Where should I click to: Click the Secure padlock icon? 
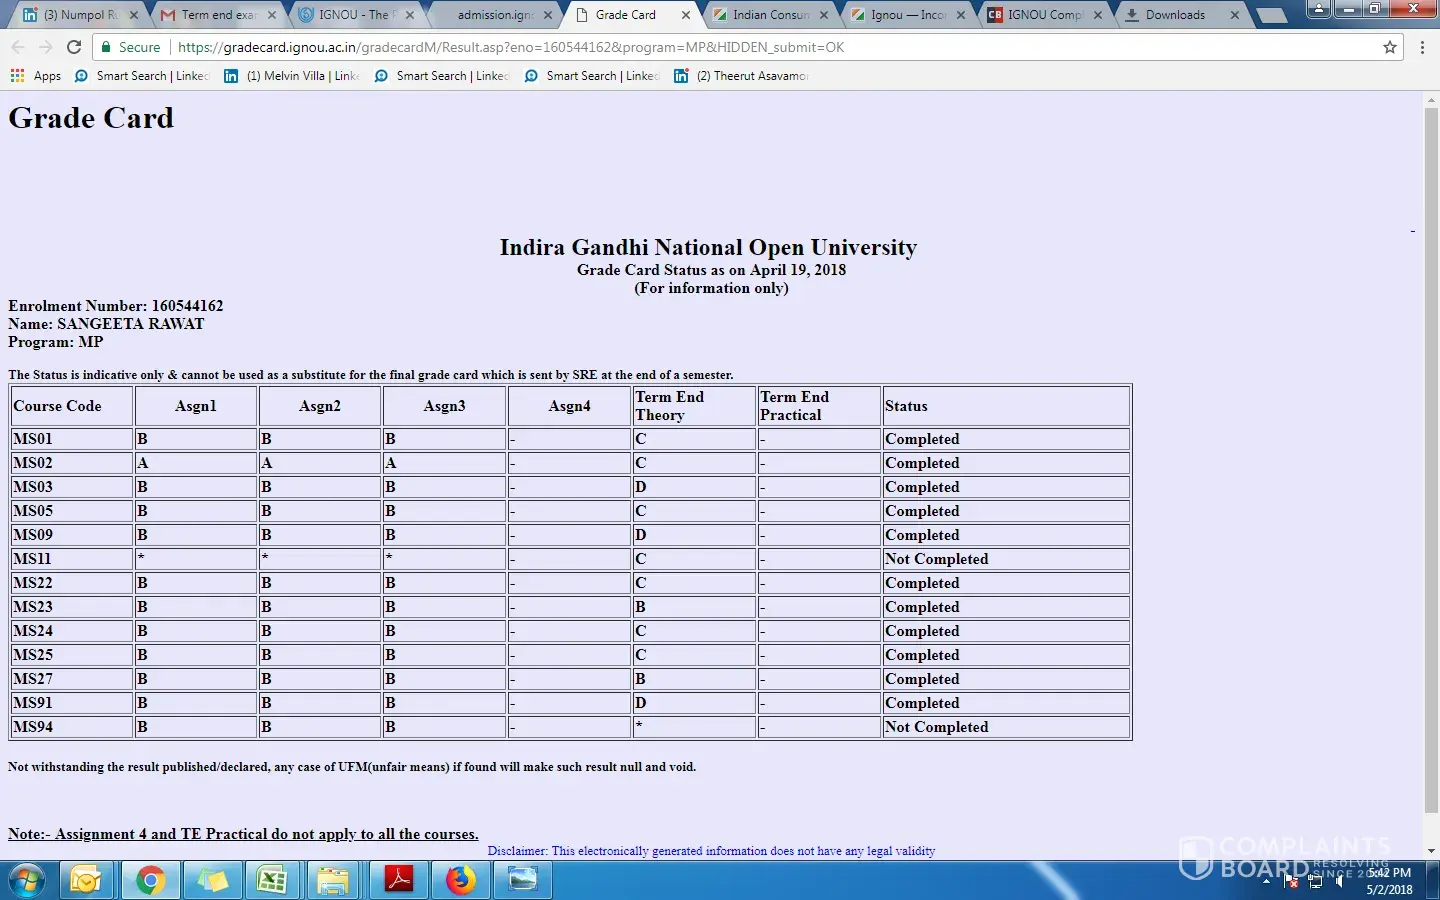click(106, 47)
